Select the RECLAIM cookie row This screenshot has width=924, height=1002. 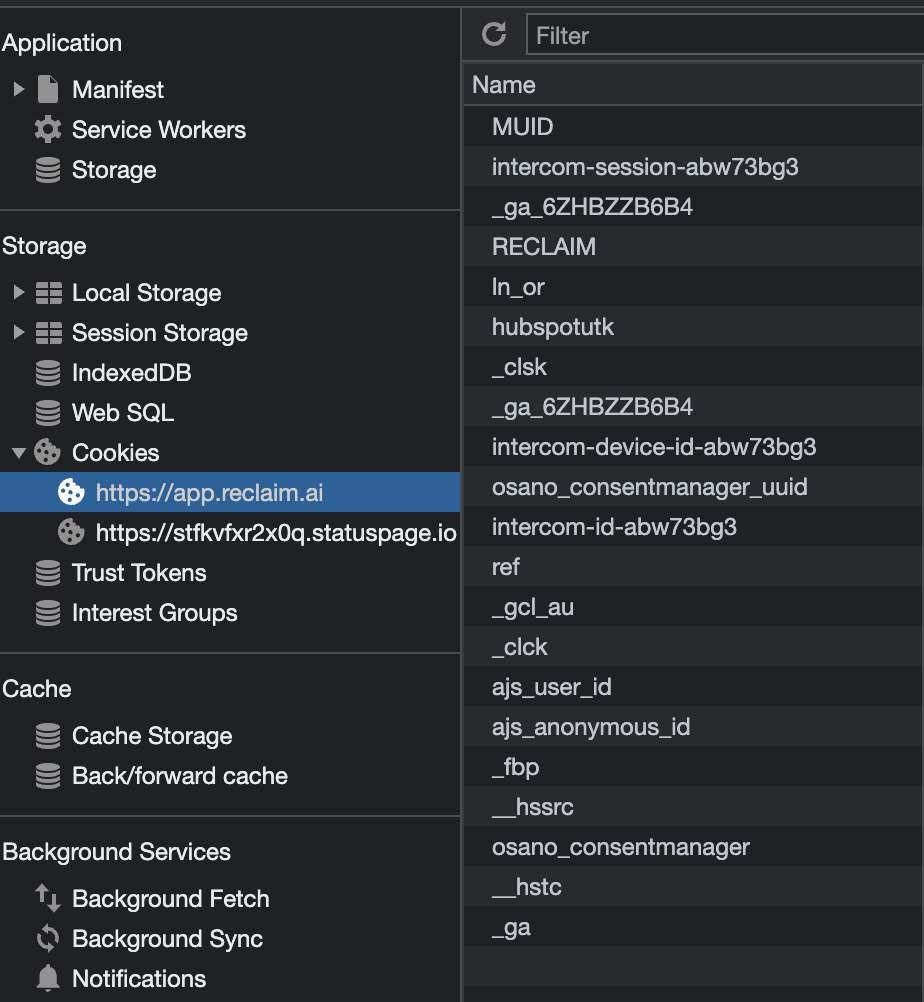coord(693,247)
